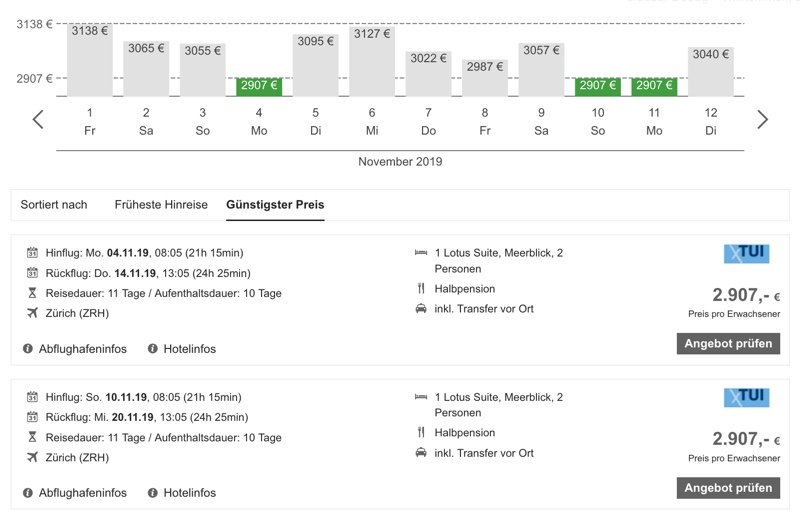This screenshot has height=518, width=800.
Task: Click info icon beside first Hotelinfos
Action: (153, 349)
